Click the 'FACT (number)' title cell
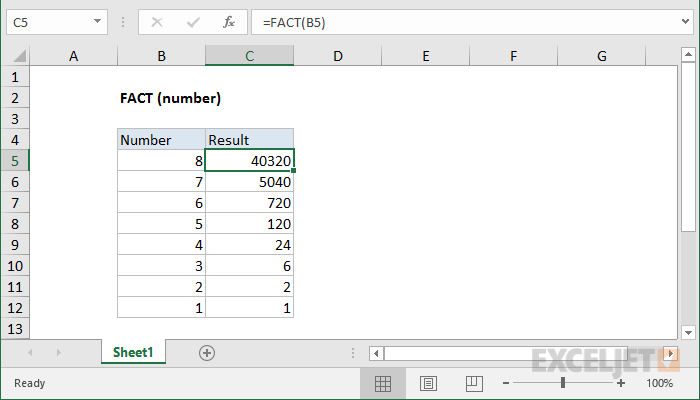This screenshot has width=700, height=400. [170, 98]
